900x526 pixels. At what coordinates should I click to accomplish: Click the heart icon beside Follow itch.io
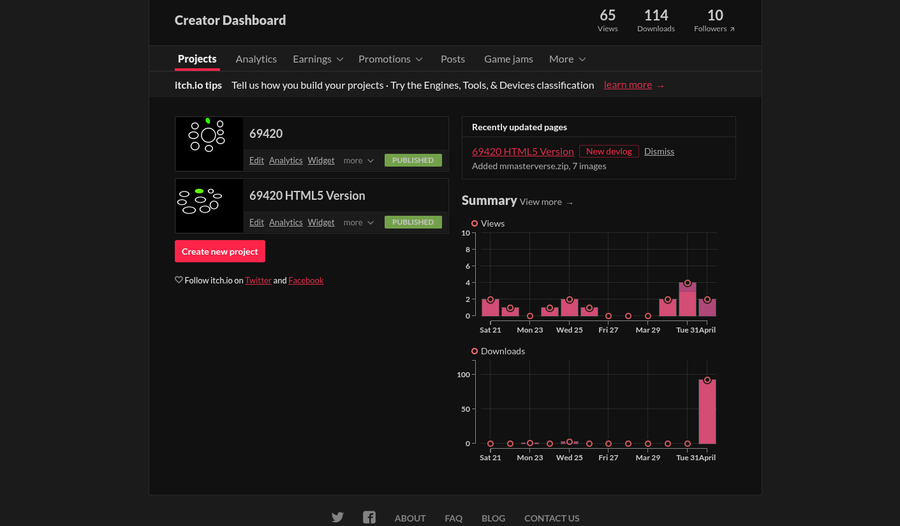pos(179,280)
